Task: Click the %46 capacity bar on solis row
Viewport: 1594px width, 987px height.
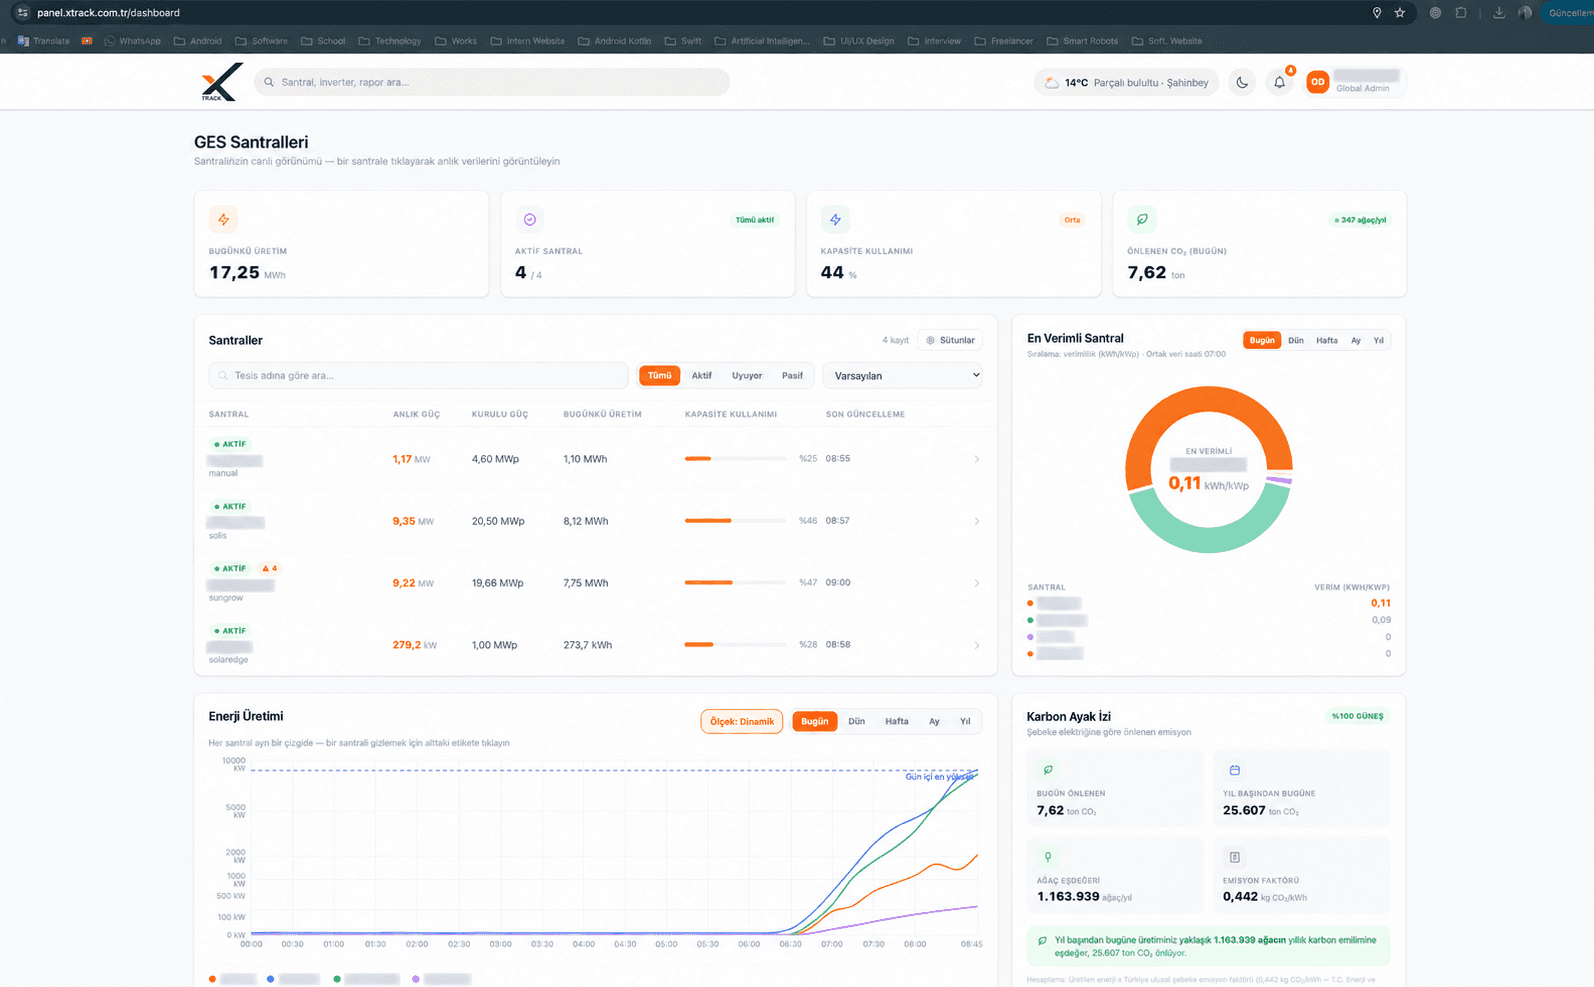Action: coord(735,521)
